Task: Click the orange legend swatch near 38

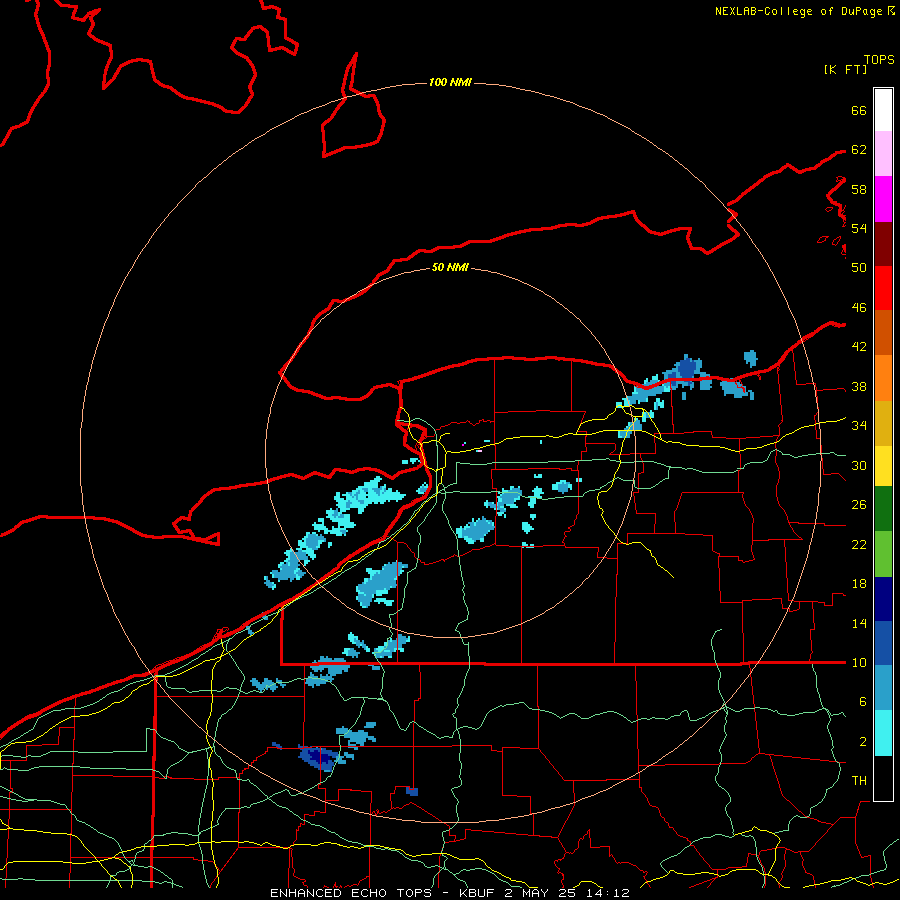Action: (883, 378)
